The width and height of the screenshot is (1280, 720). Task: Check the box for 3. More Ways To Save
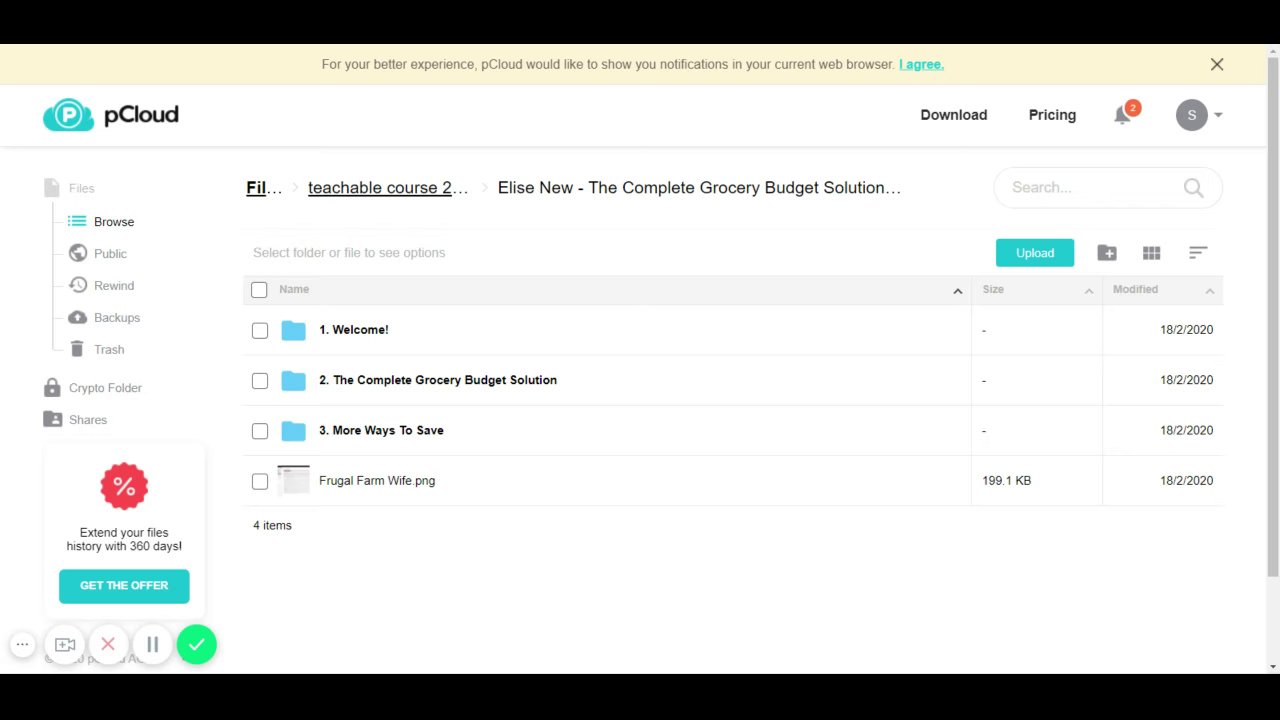(260, 431)
